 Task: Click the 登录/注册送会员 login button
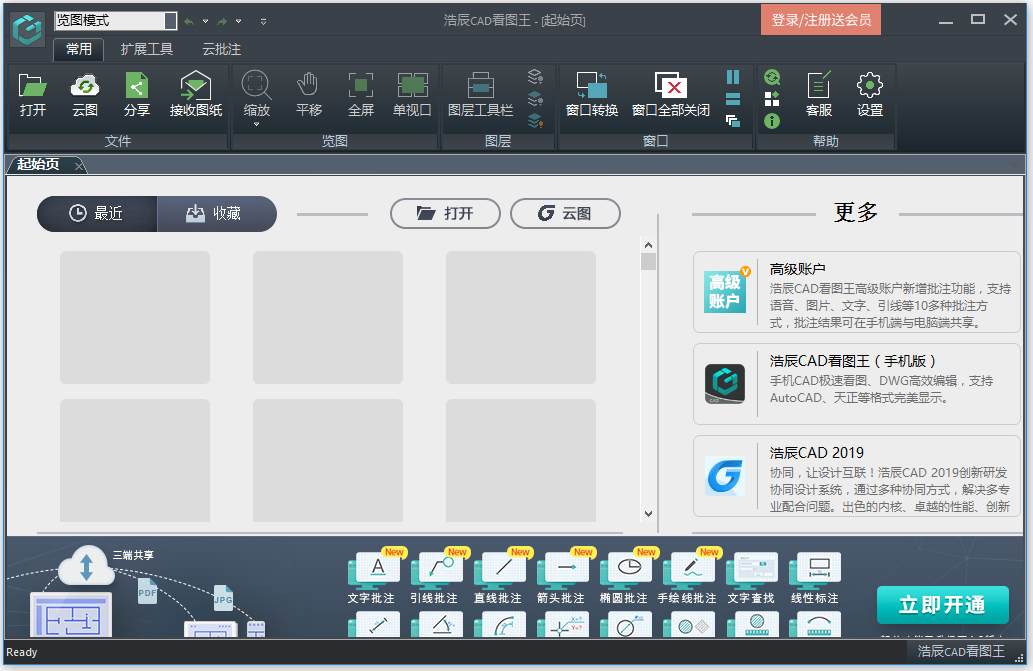[x=820, y=20]
